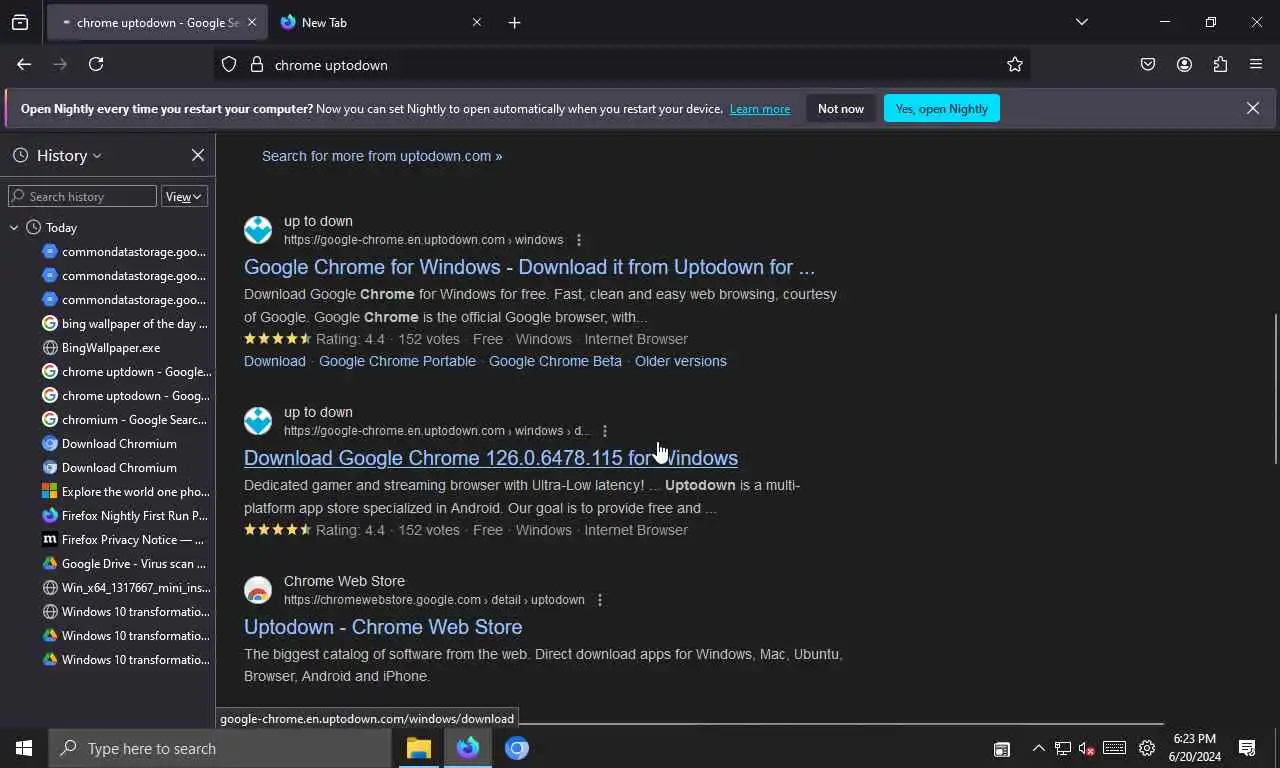Image resolution: width=1280 pixels, height=768 pixels.
Task: Open Google Chrome Beta sitelink
Action: [555, 361]
